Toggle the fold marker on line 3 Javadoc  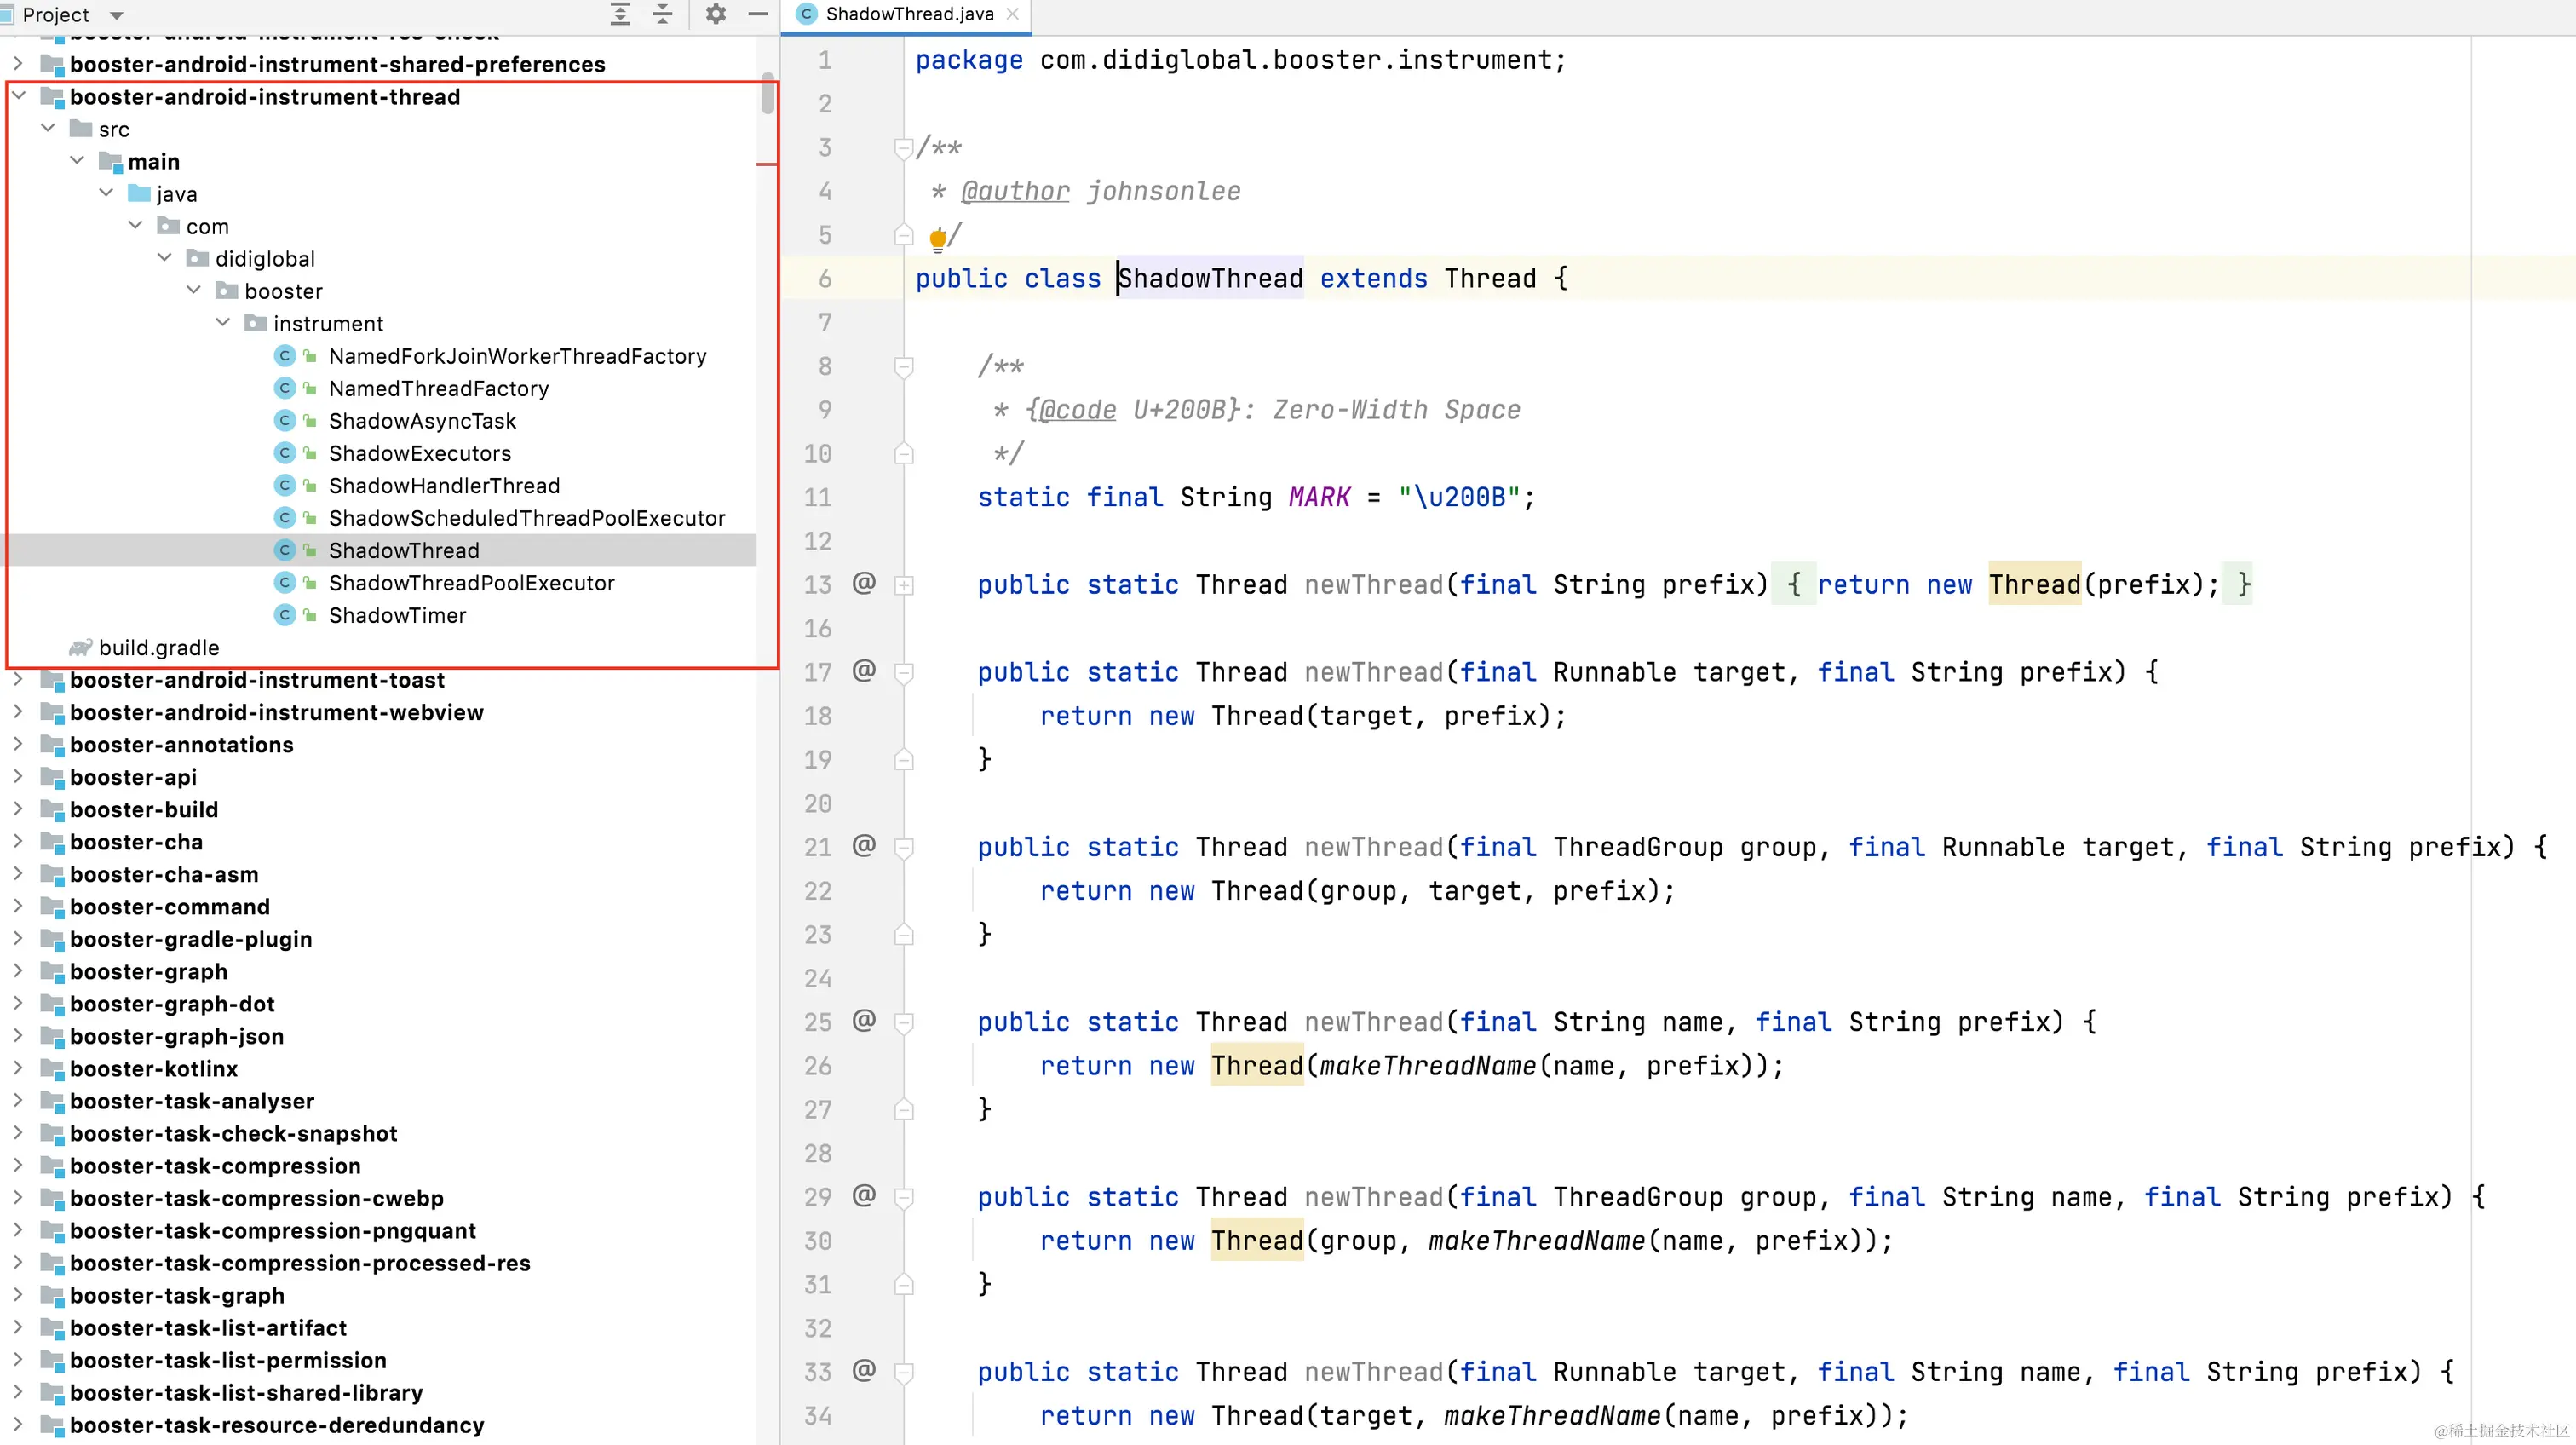(x=903, y=148)
